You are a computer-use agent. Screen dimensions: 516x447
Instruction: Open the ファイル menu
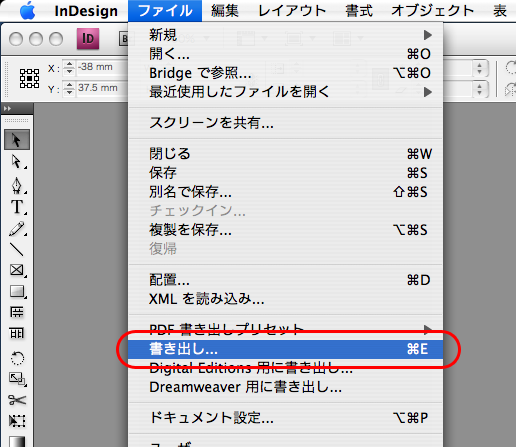(165, 11)
